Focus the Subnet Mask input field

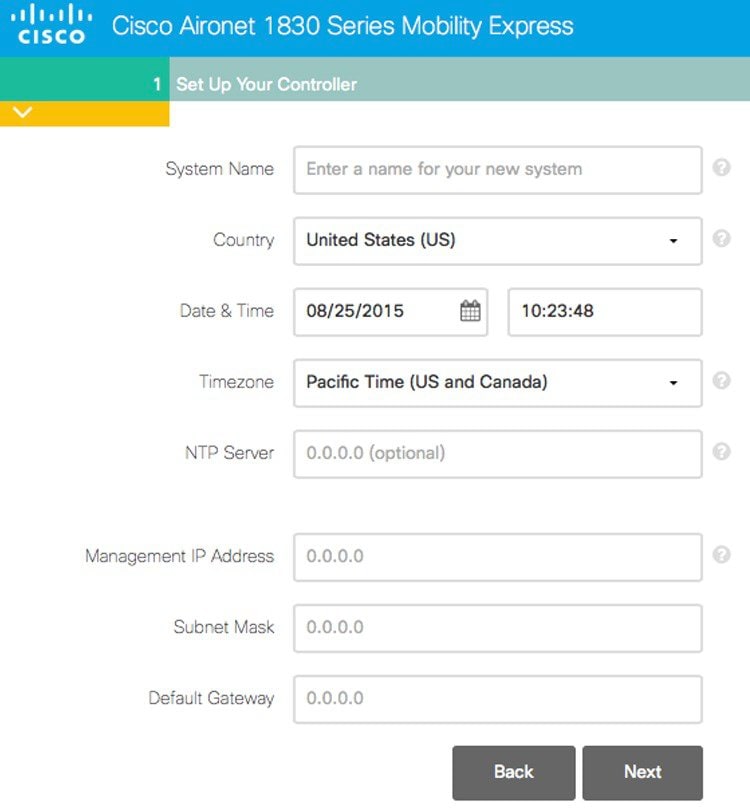(x=498, y=628)
